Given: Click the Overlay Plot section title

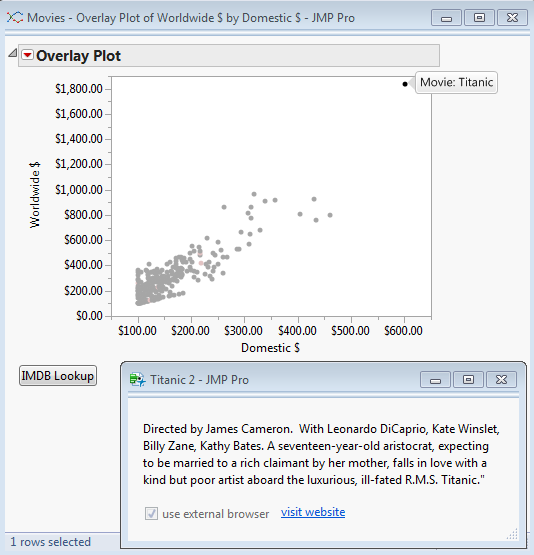Looking at the screenshot, I should [x=79, y=56].
